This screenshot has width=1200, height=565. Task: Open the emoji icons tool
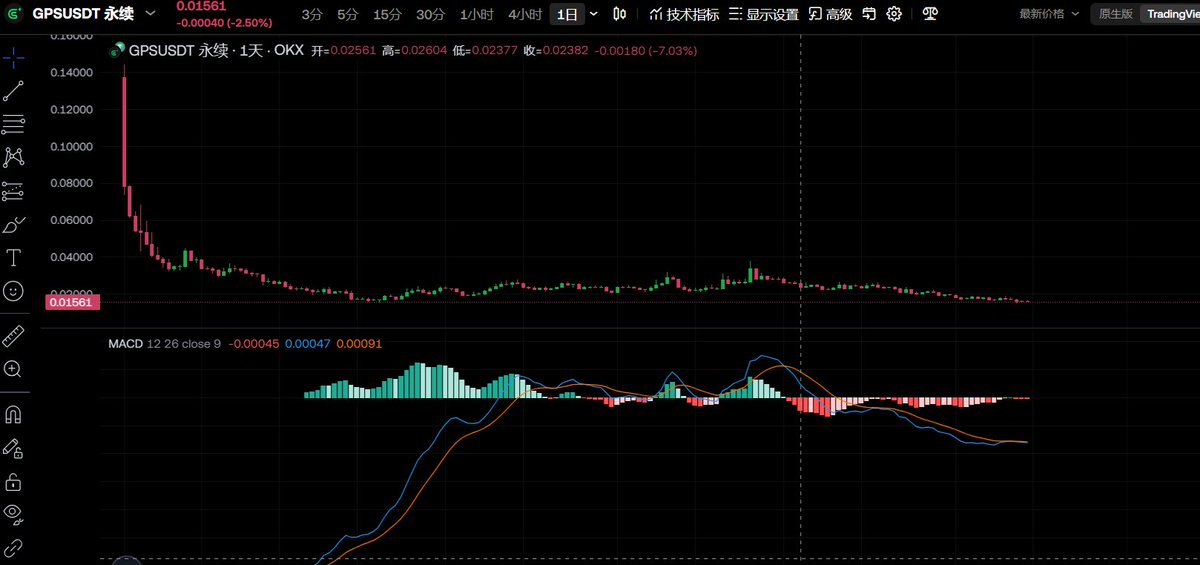tap(14, 291)
